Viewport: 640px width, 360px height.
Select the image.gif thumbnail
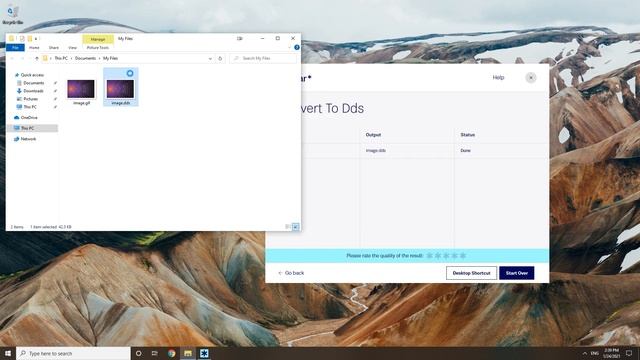[81, 88]
